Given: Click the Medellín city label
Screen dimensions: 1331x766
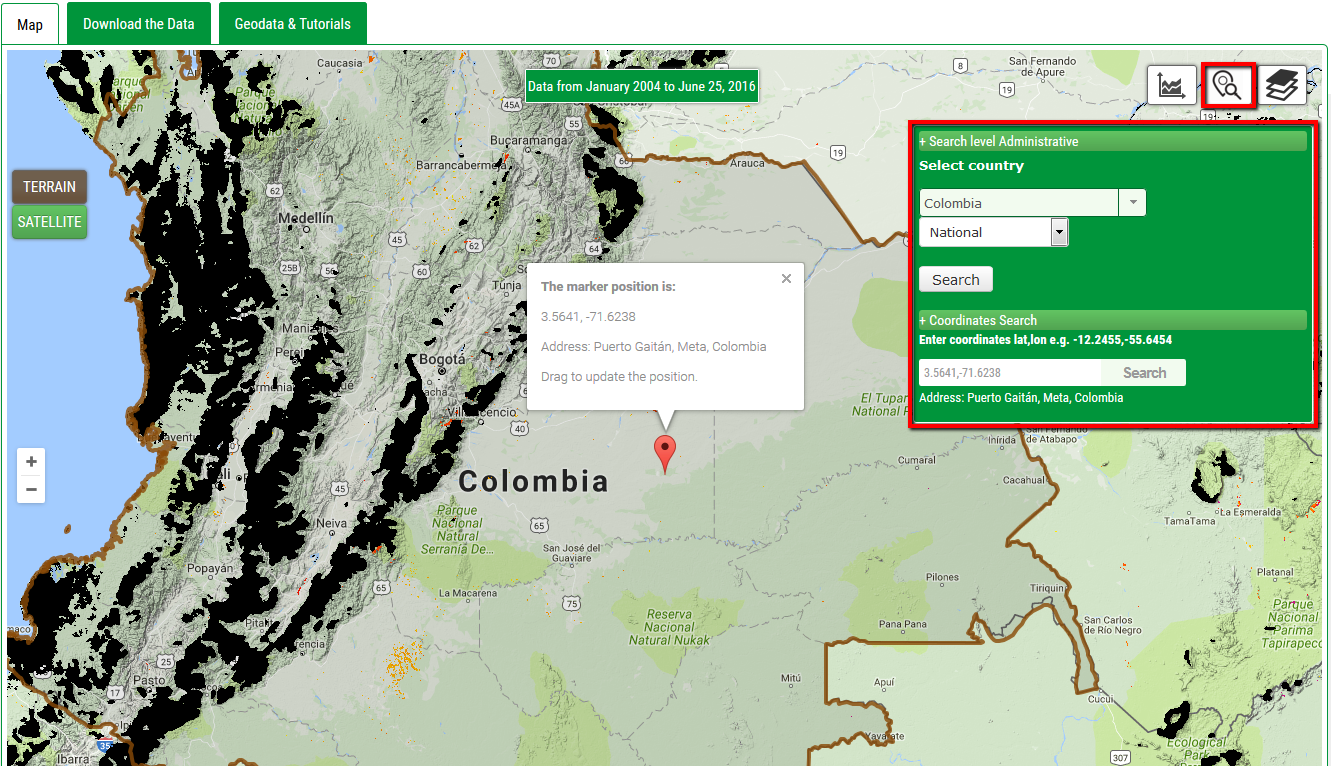Looking at the screenshot, I should pos(305,217).
